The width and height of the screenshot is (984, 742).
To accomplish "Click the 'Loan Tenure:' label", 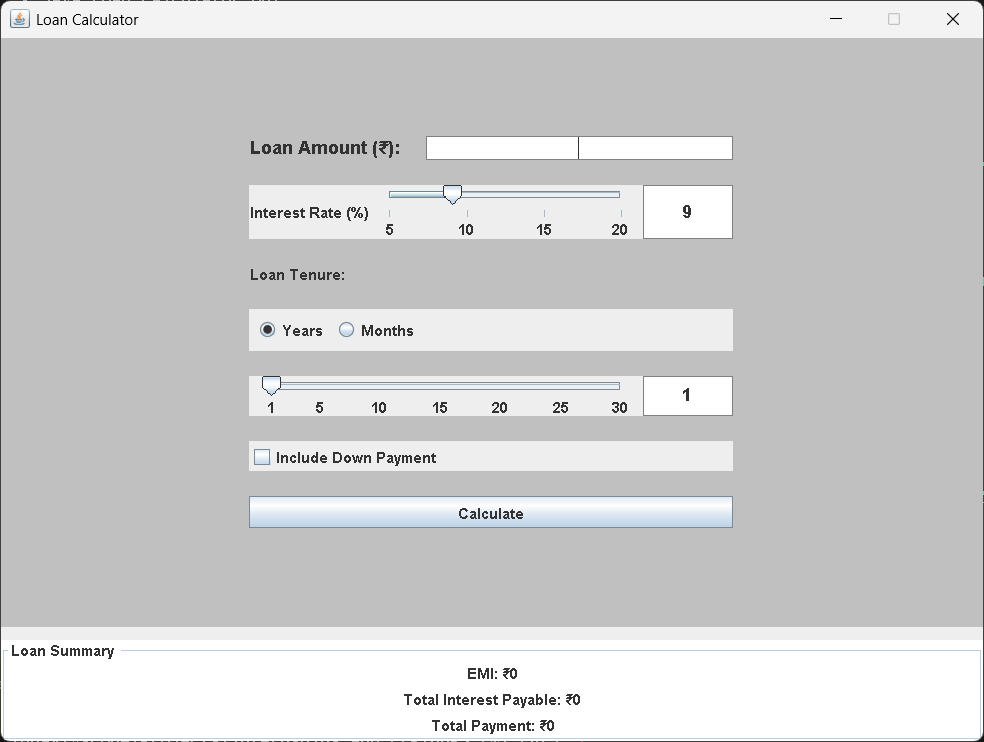I will click(297, 275).
